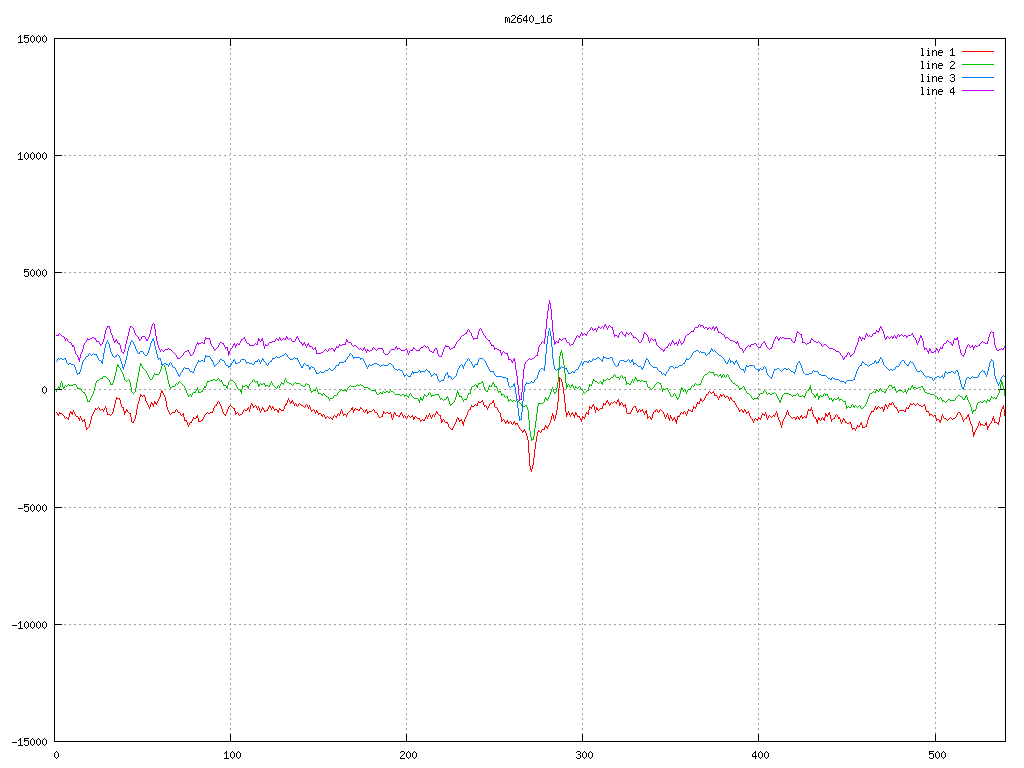Click the 5000 y-axis tick label

click(35, 273)
